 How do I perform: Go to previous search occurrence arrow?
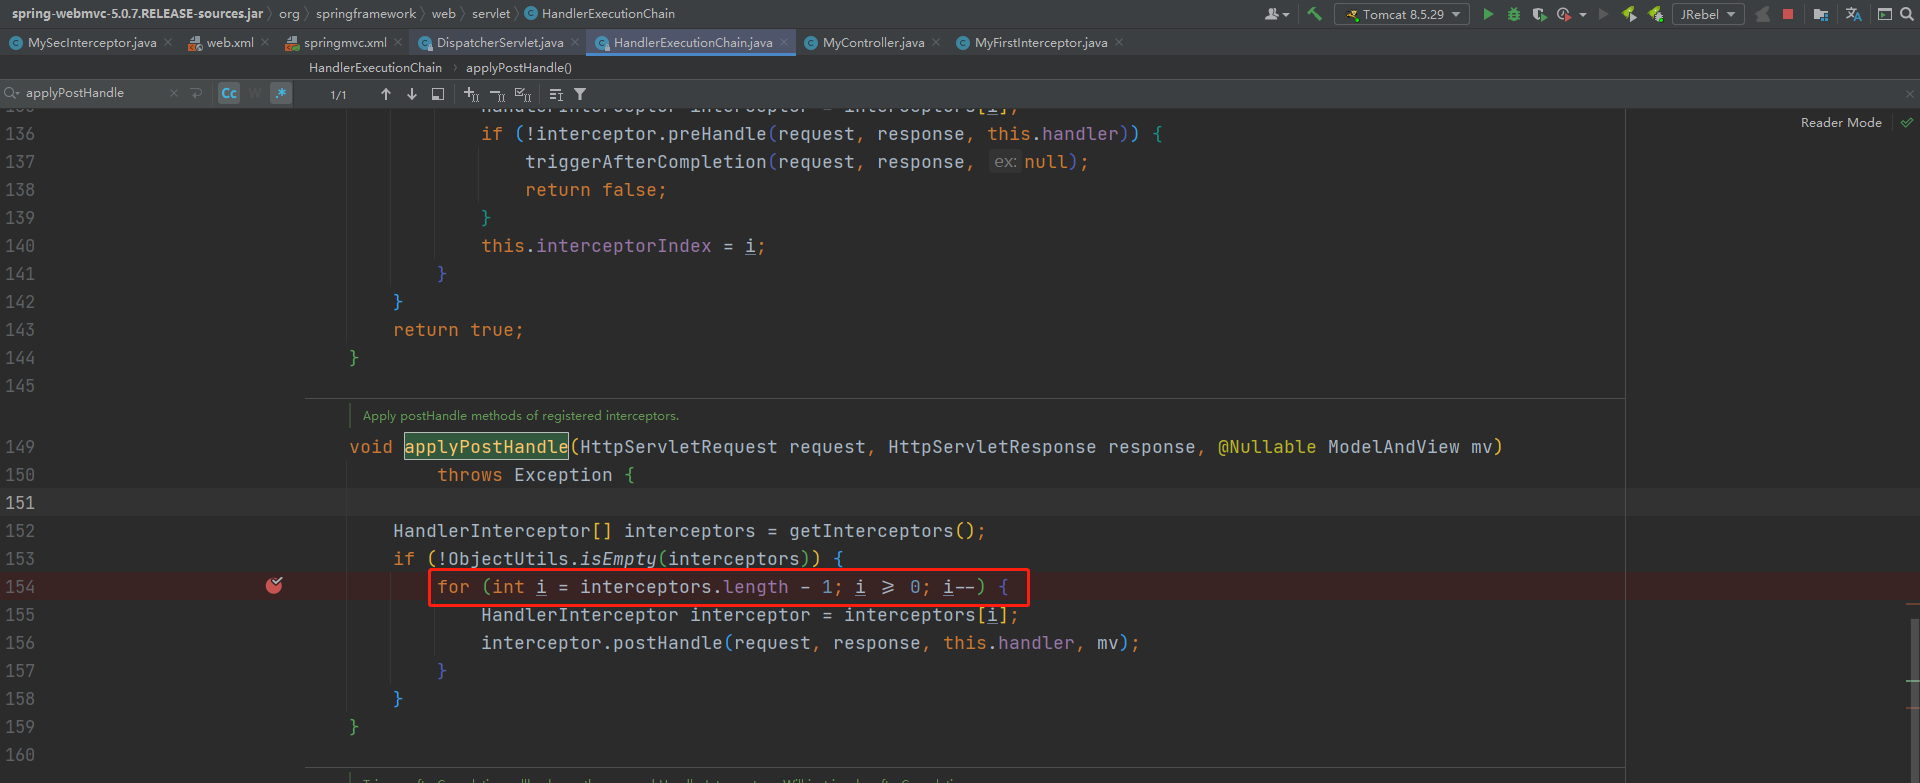pos(386,94)
